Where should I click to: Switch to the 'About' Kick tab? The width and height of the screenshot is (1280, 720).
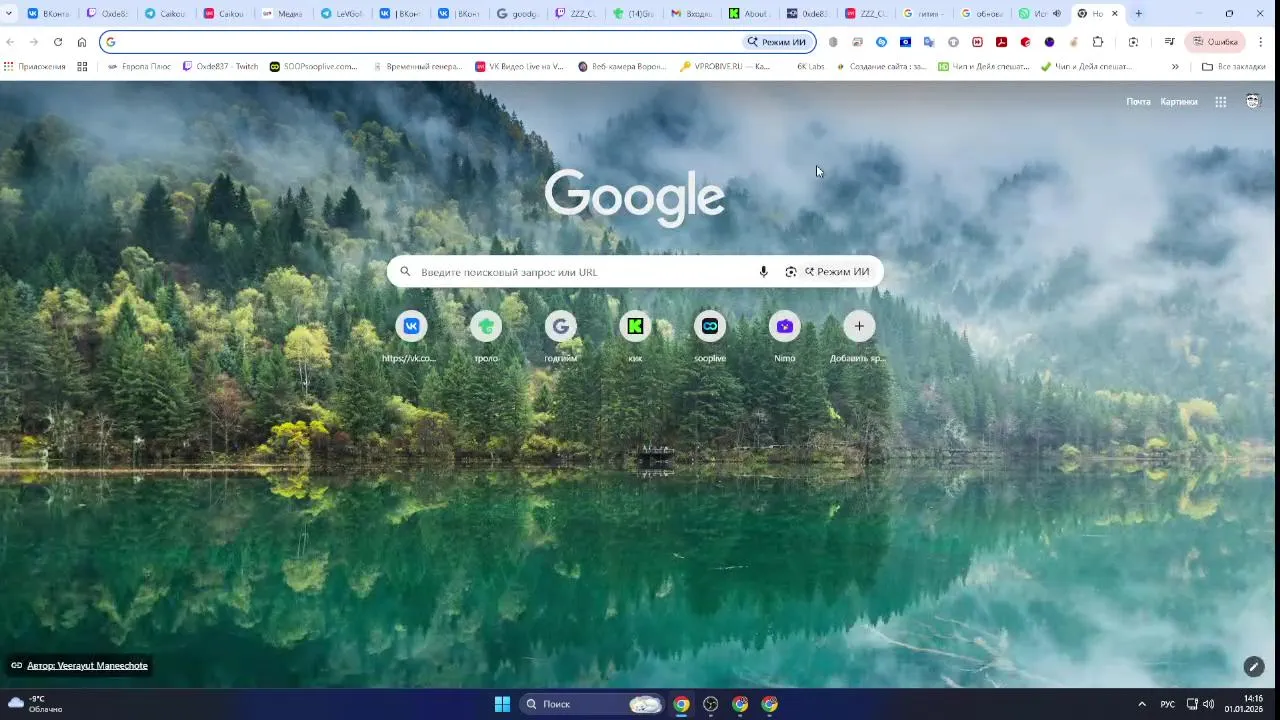(x=750, y=14)
